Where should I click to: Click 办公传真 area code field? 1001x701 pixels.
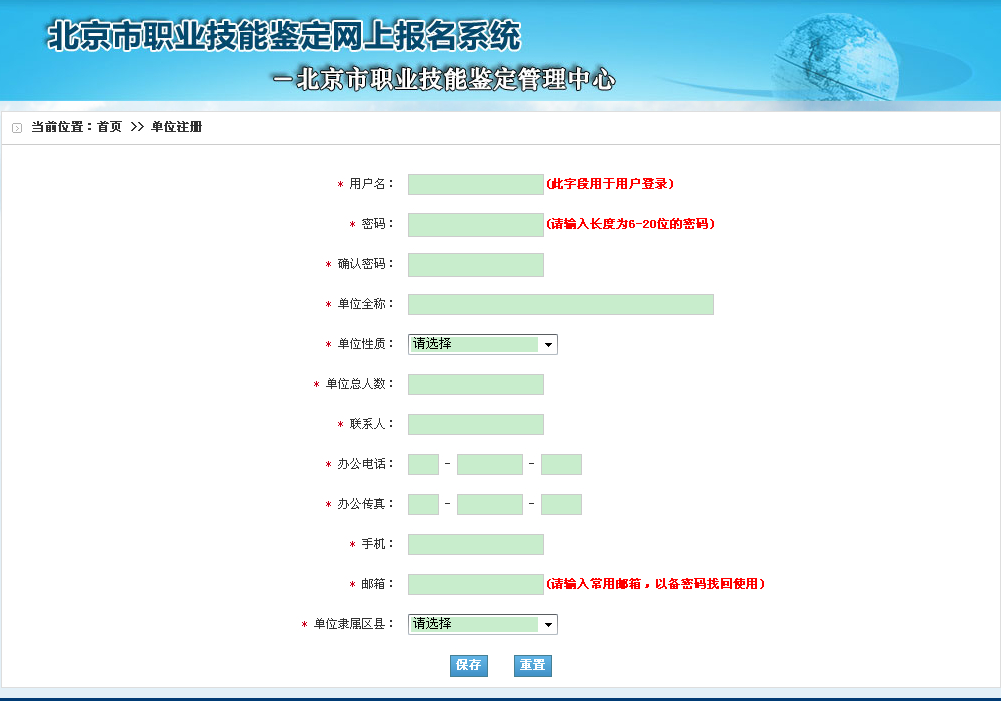[423, 504]
